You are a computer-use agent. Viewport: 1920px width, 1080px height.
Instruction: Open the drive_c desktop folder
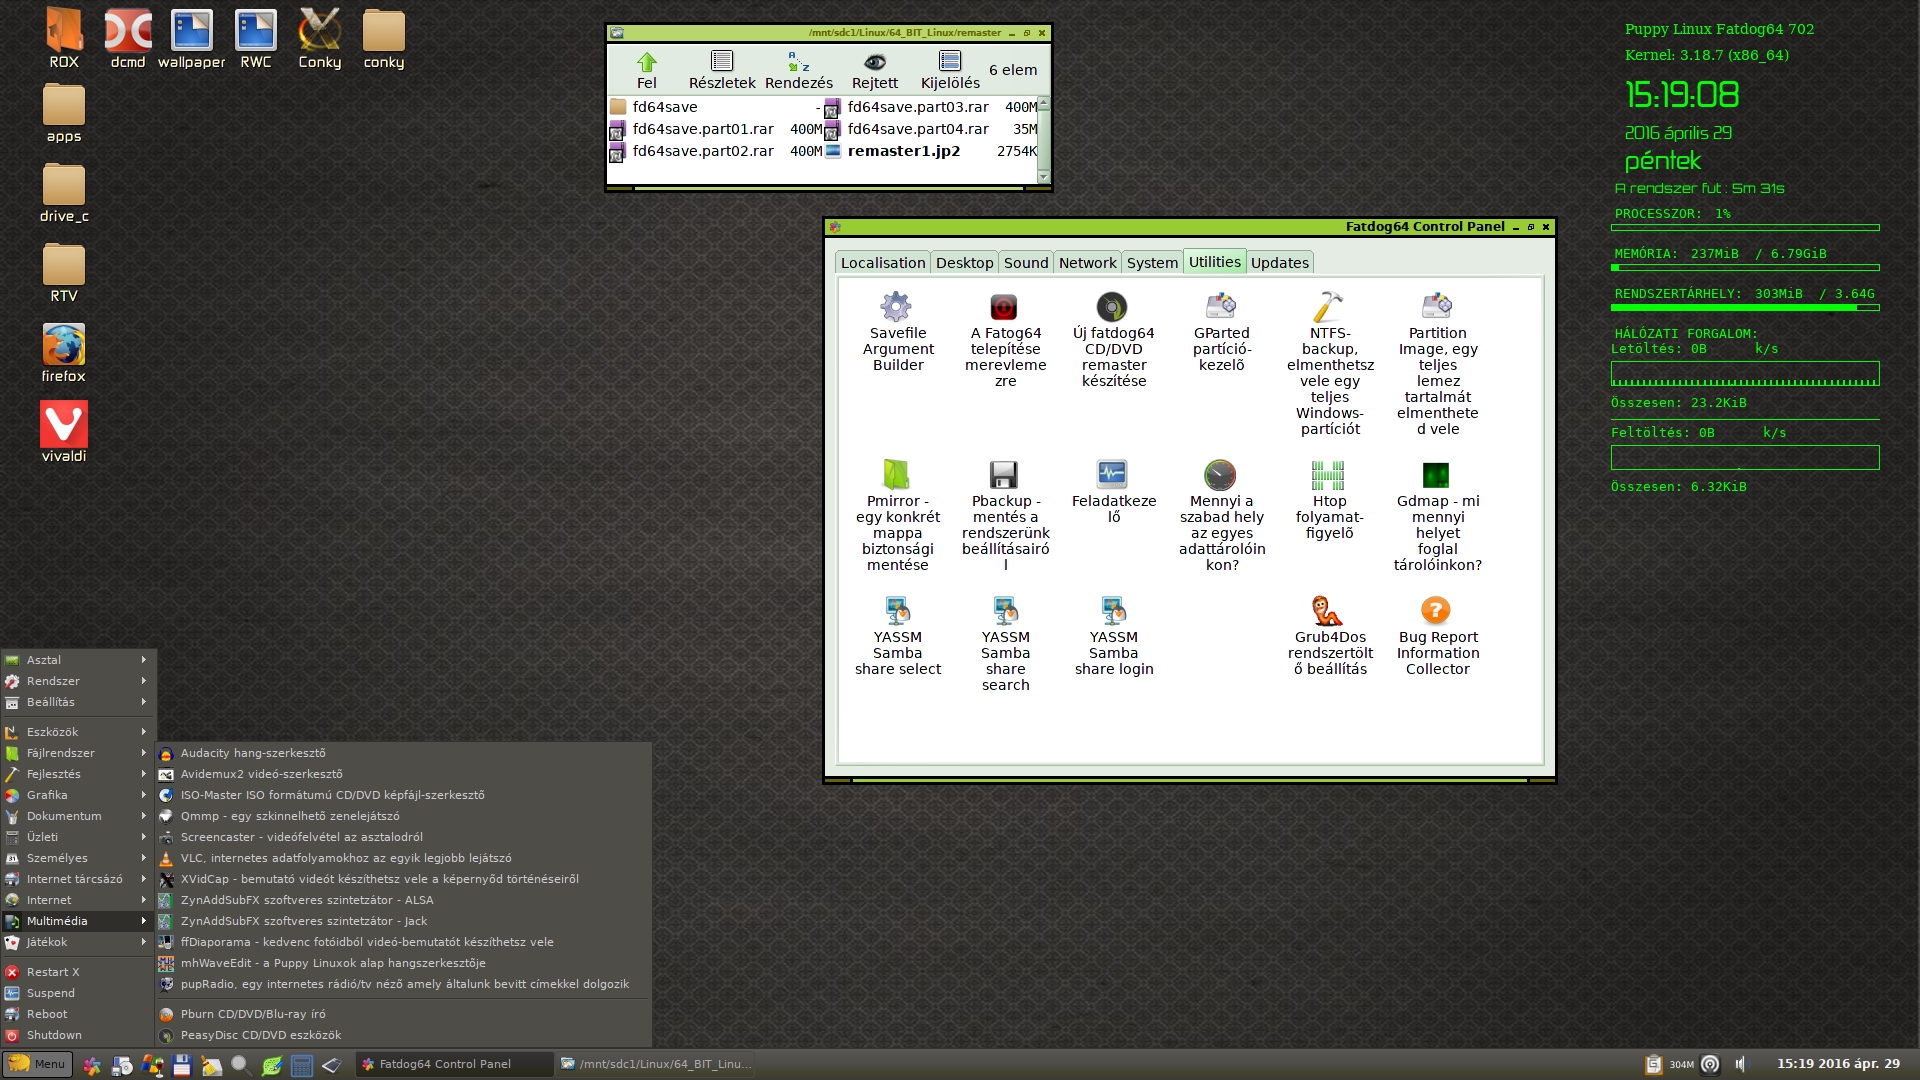[63, 192]
